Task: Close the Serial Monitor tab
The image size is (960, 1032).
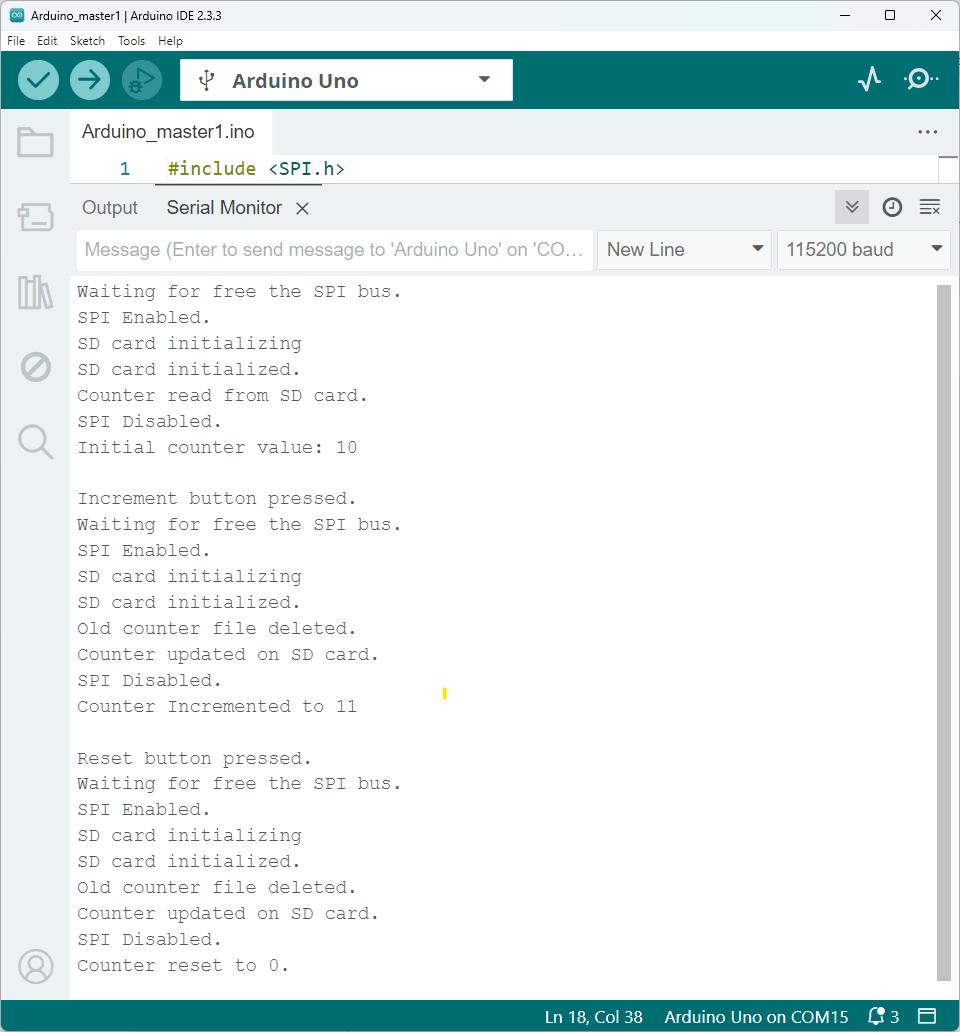Action: coord(302,209)
